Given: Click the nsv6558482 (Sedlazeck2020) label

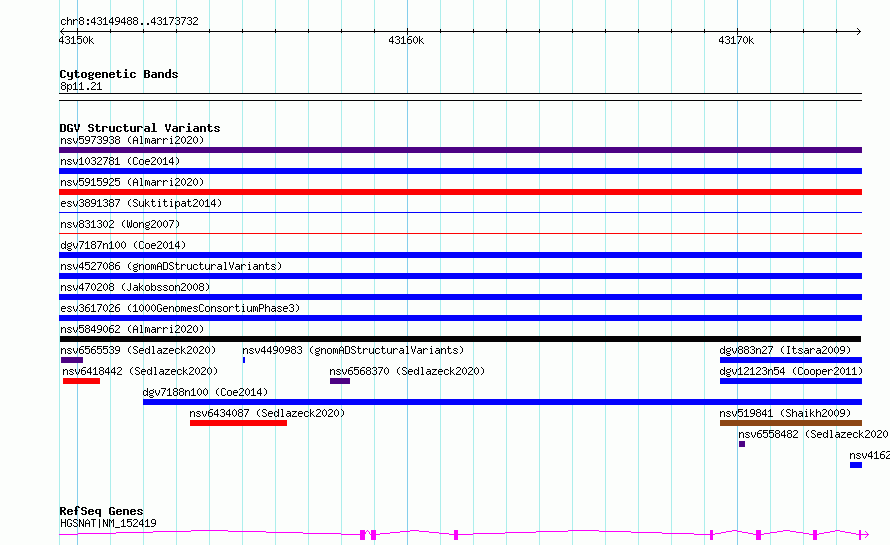Looking at the screenshot, I should [813, 434].
